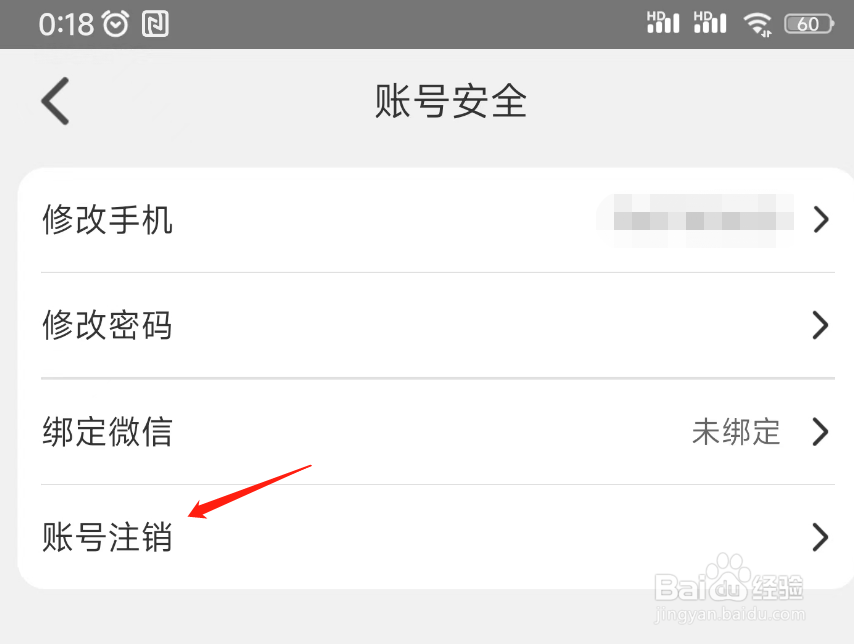Image resolution: width=854 pixels, height=644 pixels.
Task: Expand chevron next to 修改手机
Action: pyautogui.click(x=821, y=220)
